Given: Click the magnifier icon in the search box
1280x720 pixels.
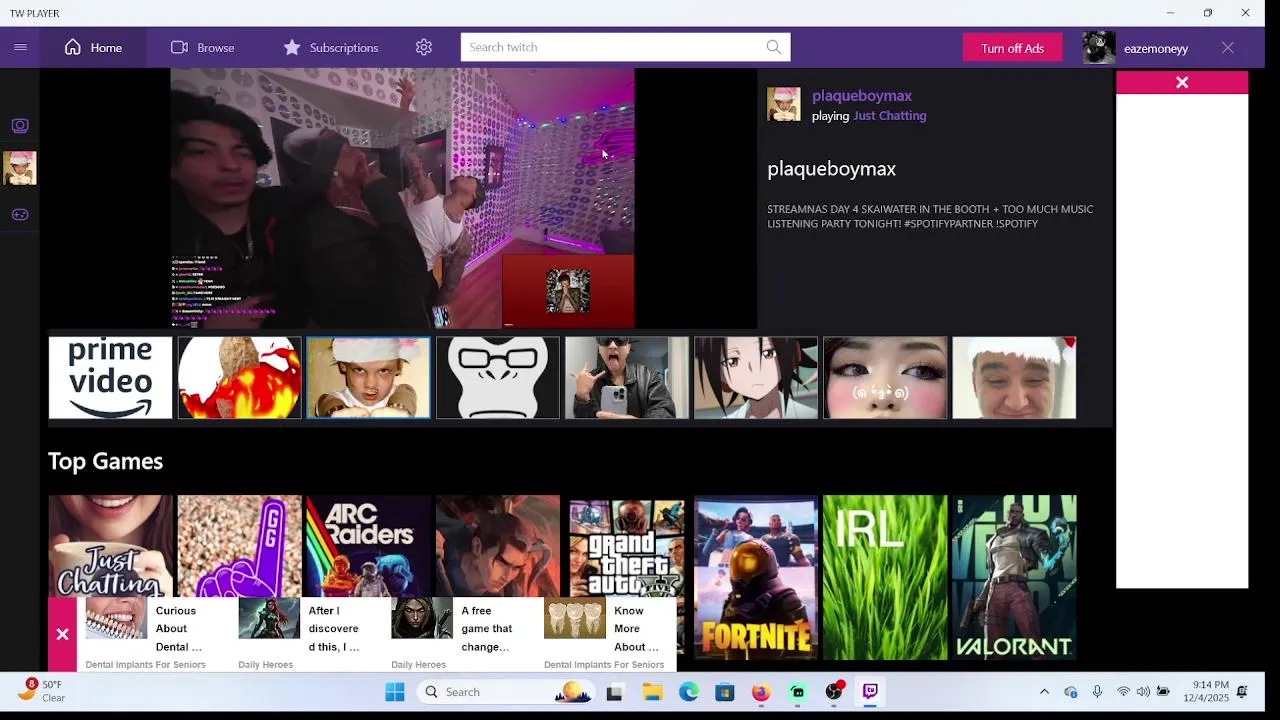Looking at the screenshot, I should [774, 47].
